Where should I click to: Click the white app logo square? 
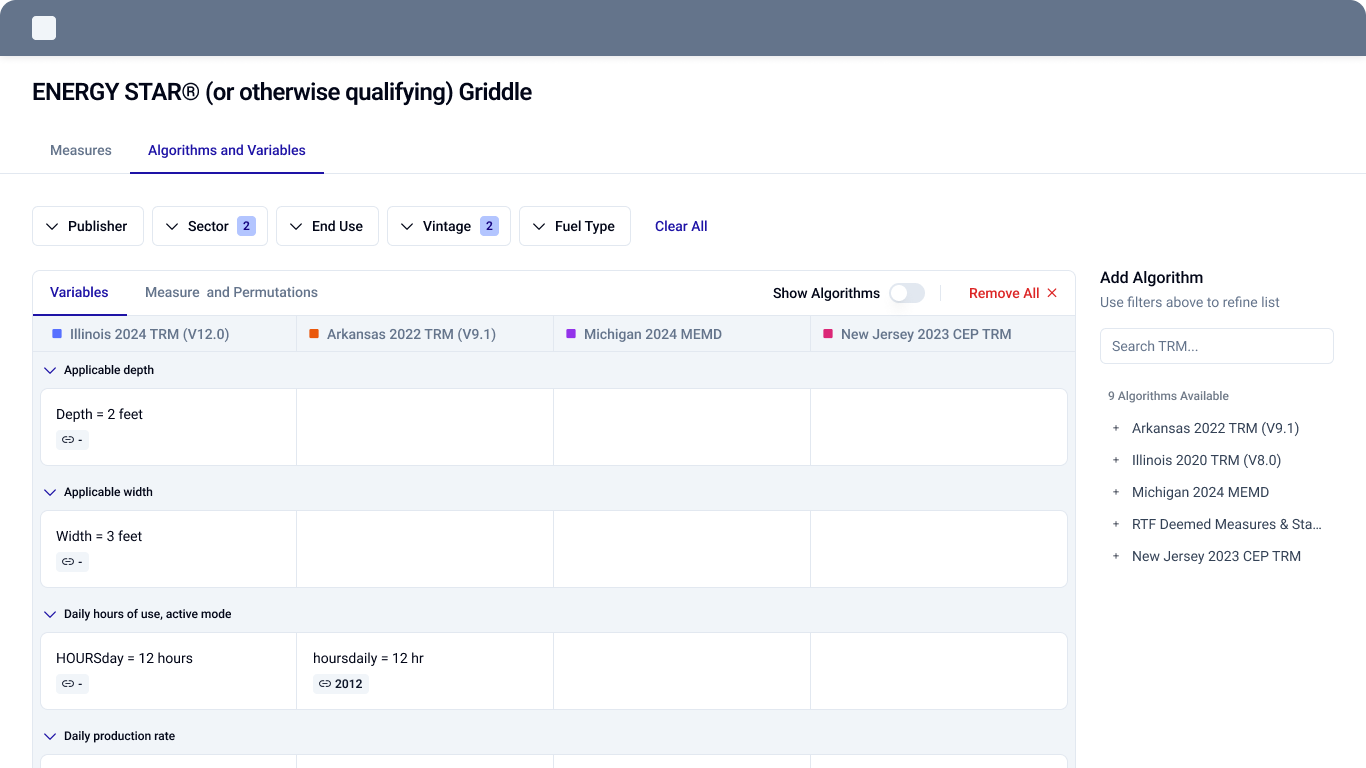[x=44, y=28]
